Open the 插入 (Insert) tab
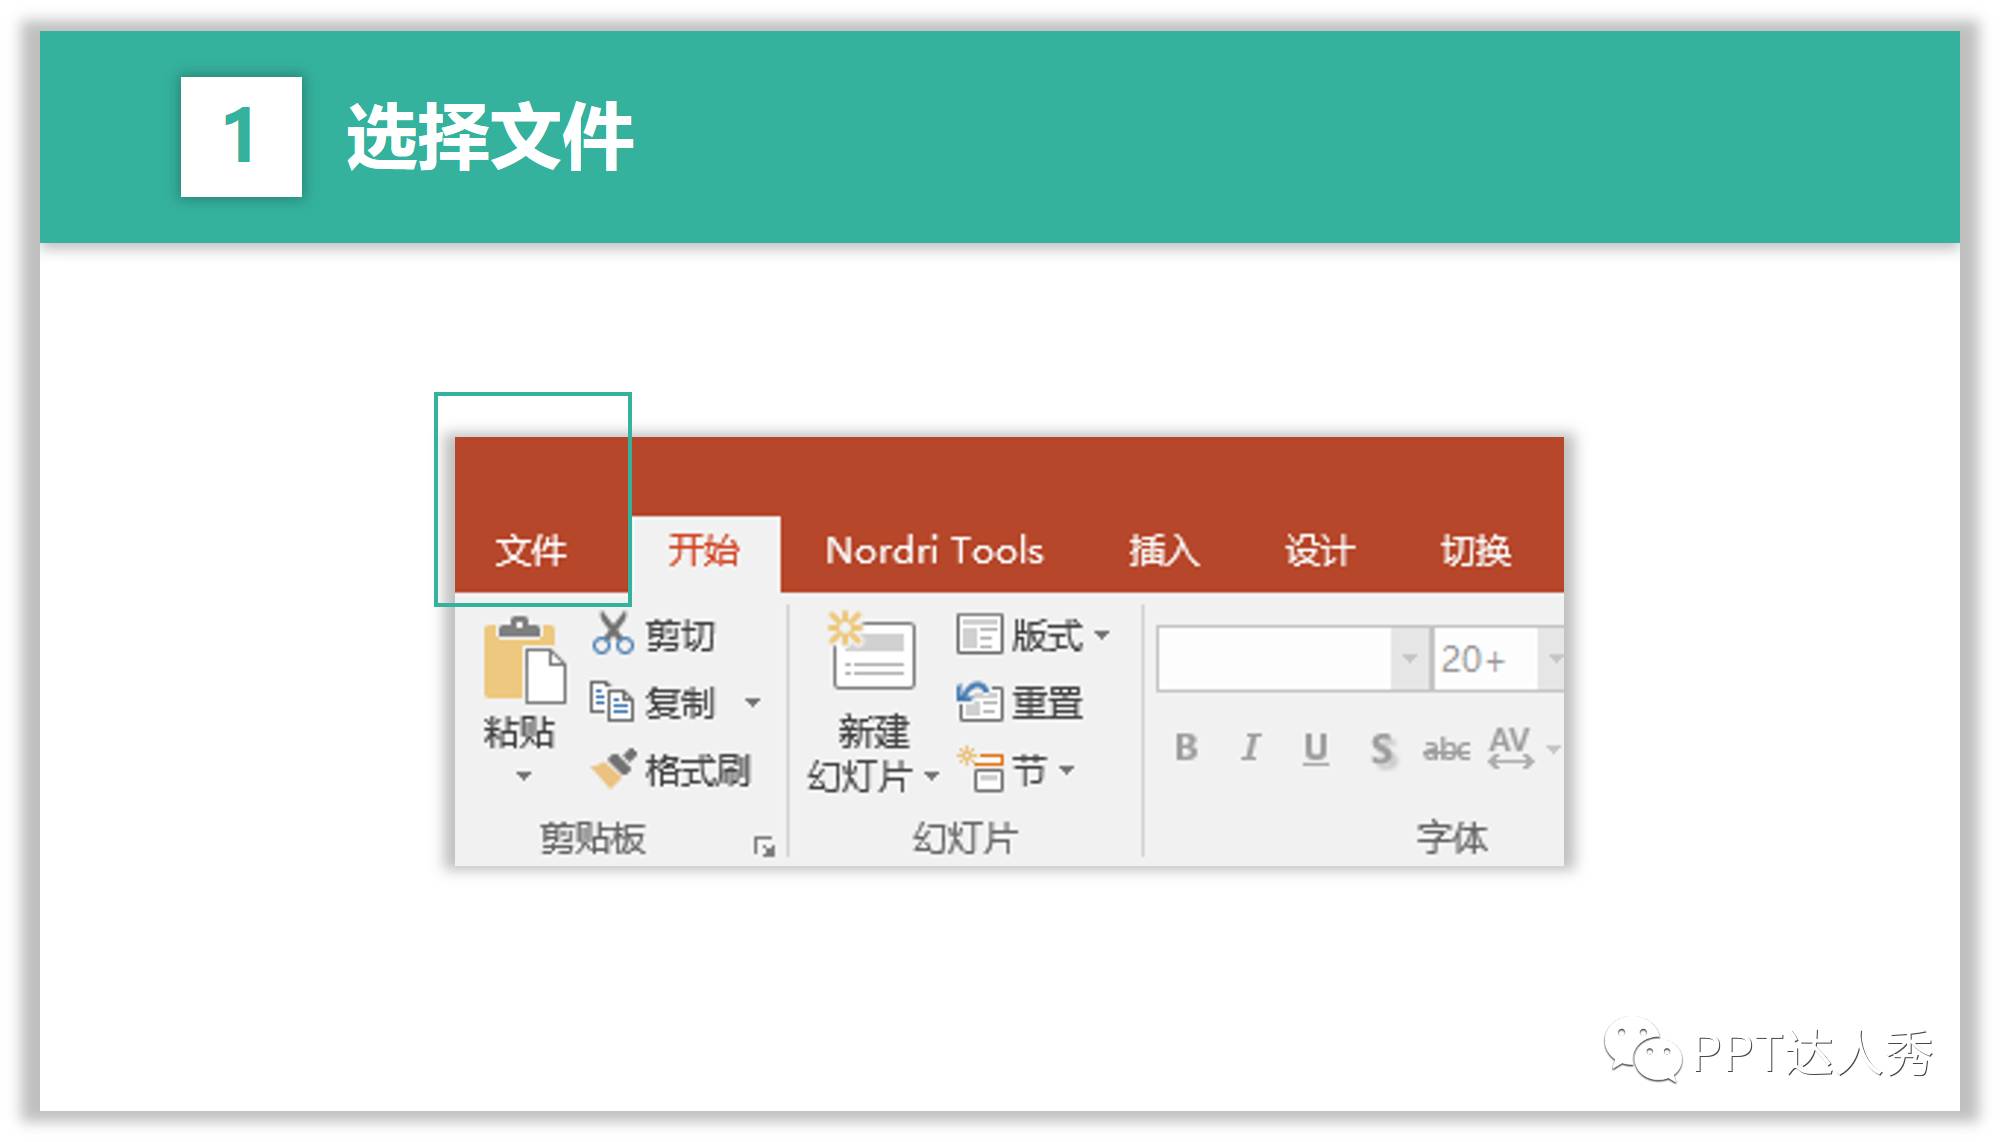2000x1142 pixels. click(1163, 550)
